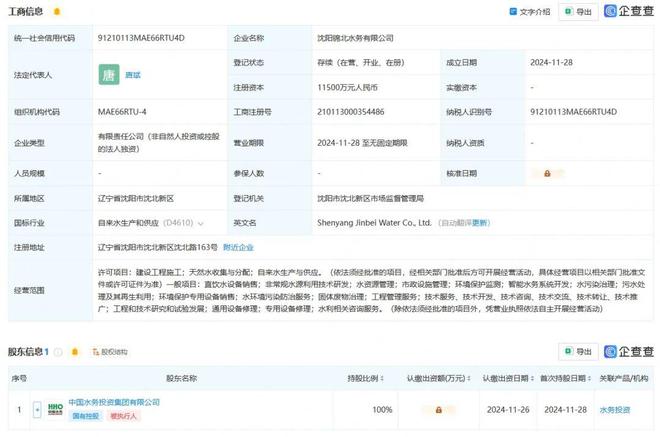Select registered capital 11500万元人民币
This screenshot has height=437, width=660.
pyautogui.click(x=347, y=88)
